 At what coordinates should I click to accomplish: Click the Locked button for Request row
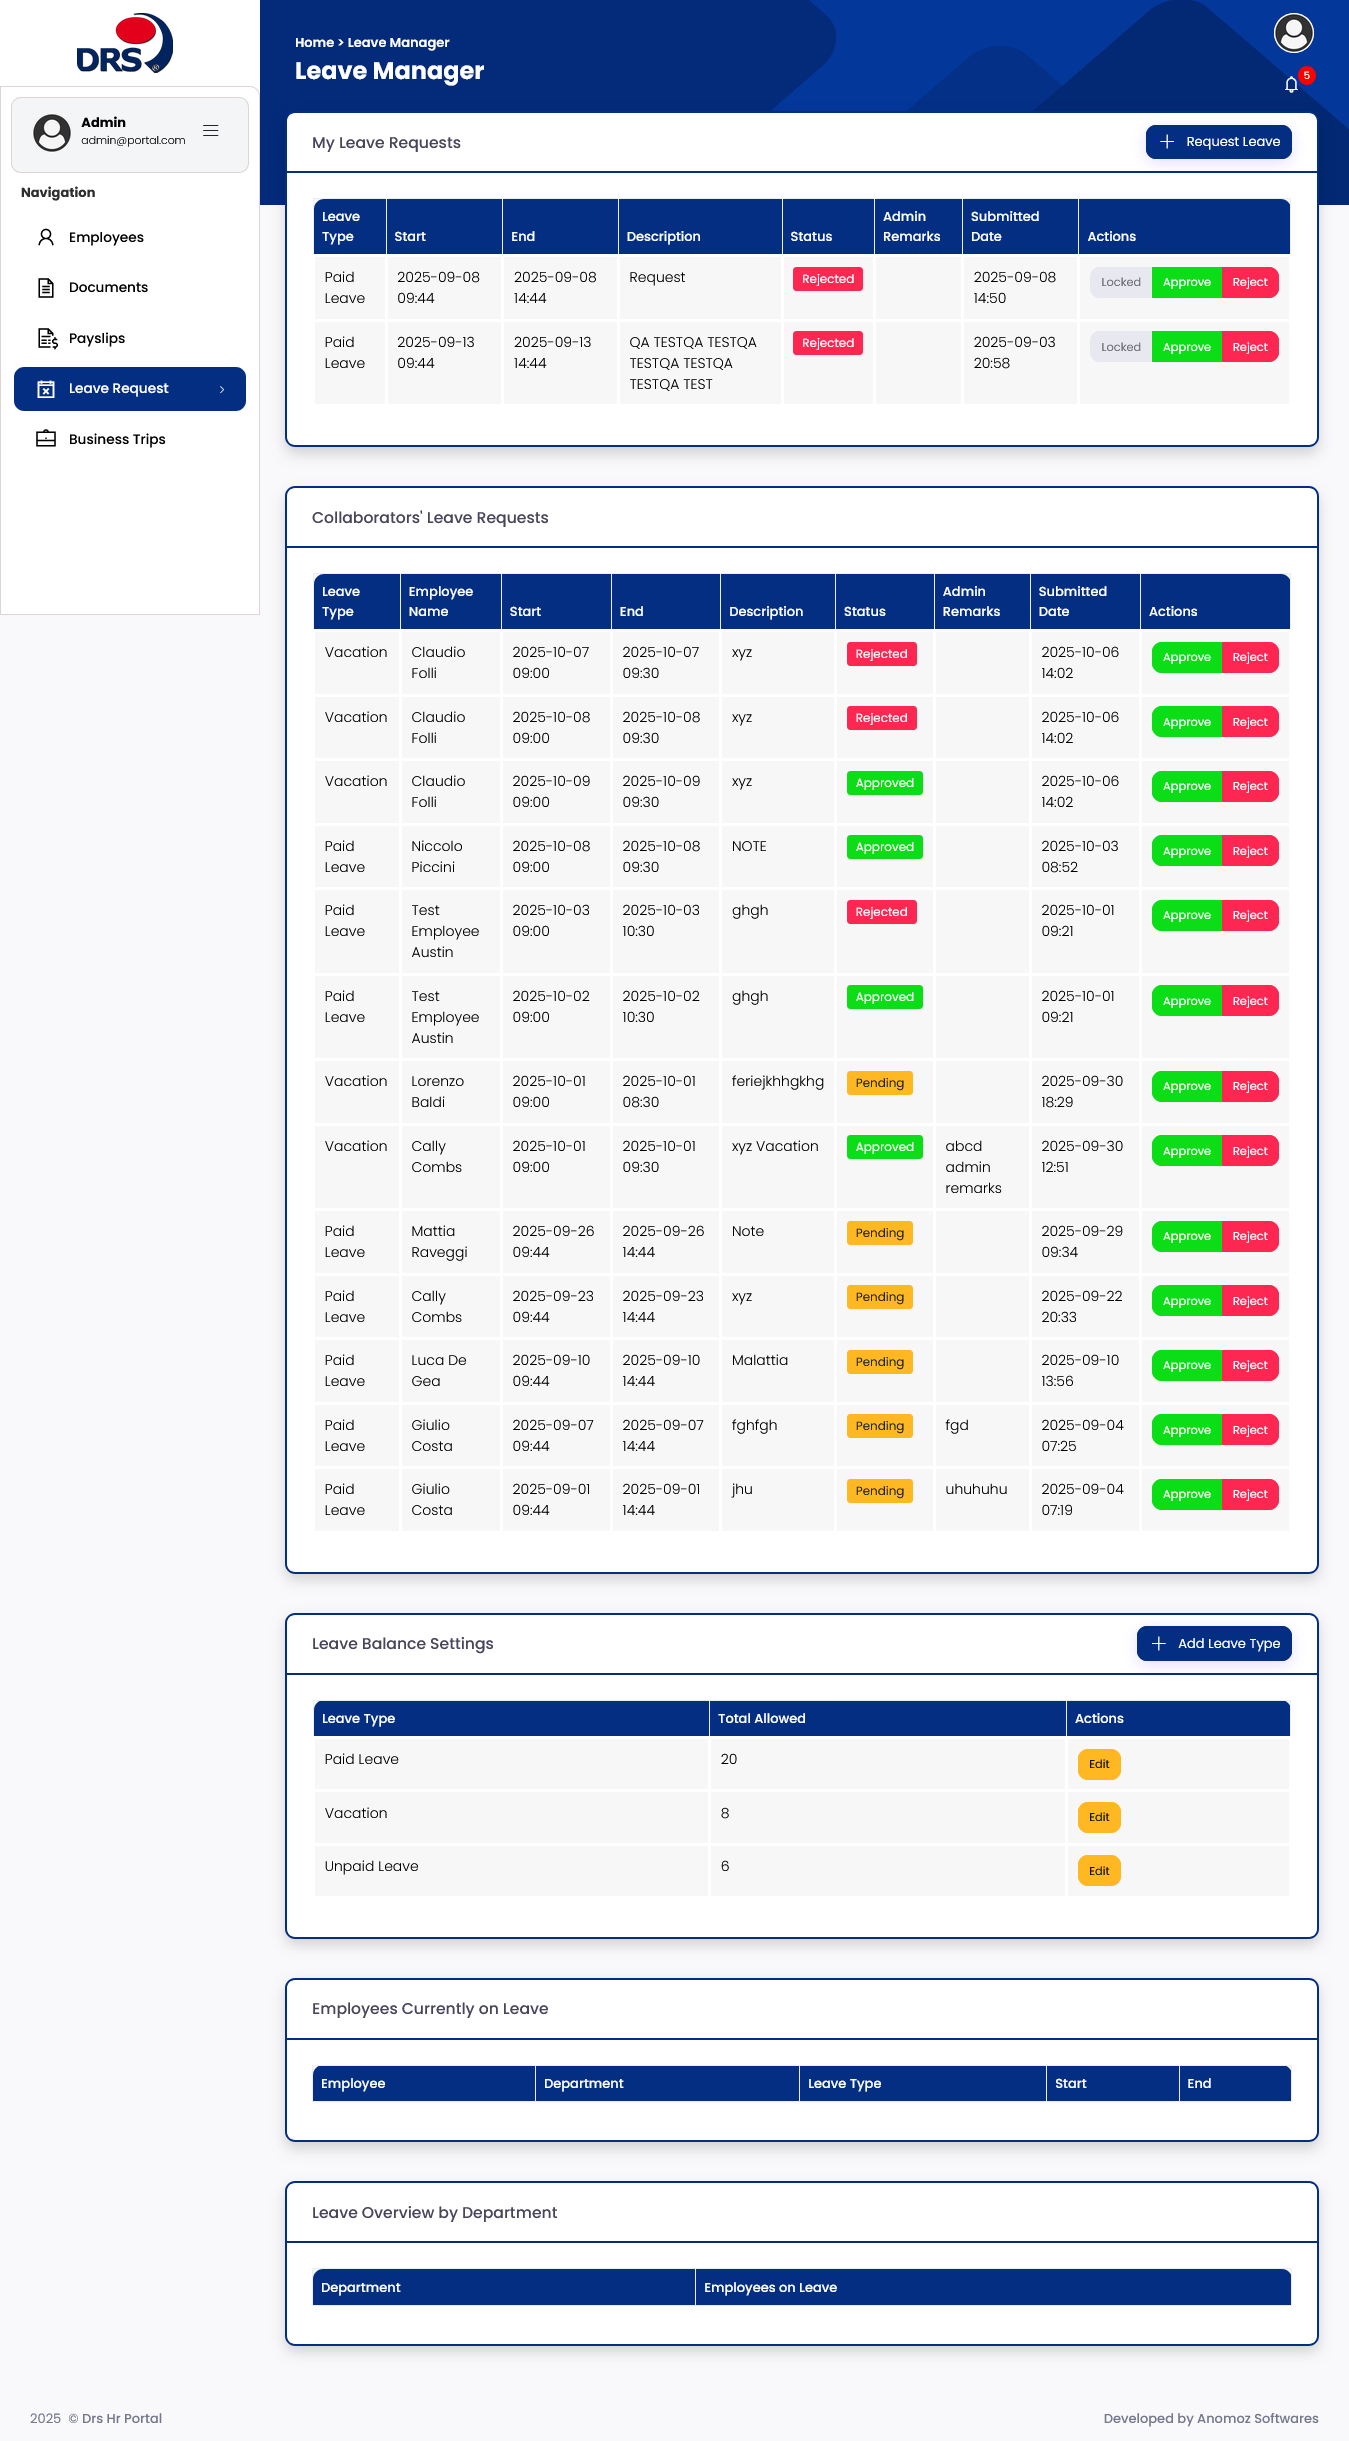pos(1120,283)
